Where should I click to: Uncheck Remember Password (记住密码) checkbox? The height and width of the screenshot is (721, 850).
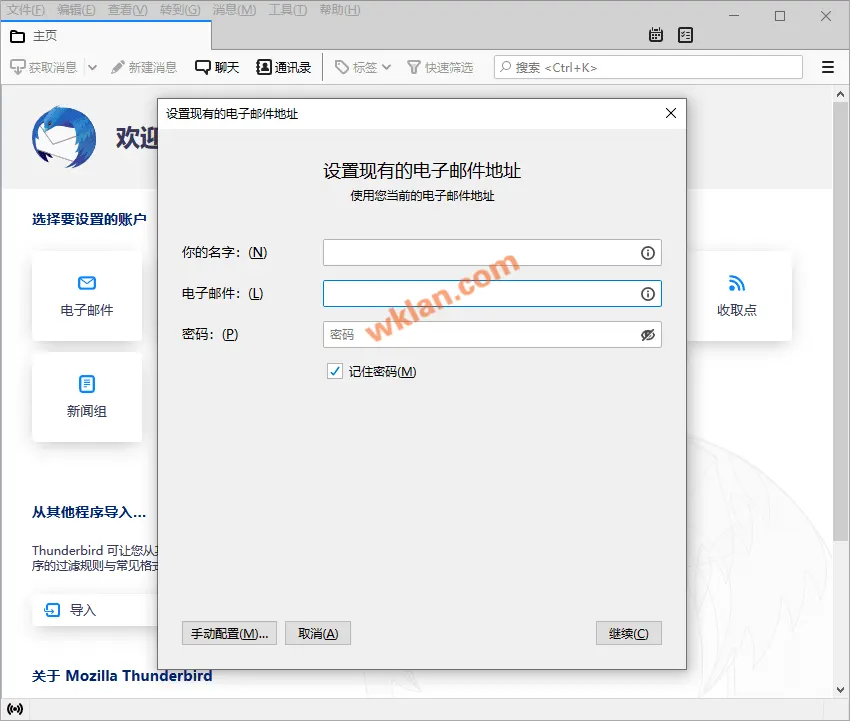(334, 371)
